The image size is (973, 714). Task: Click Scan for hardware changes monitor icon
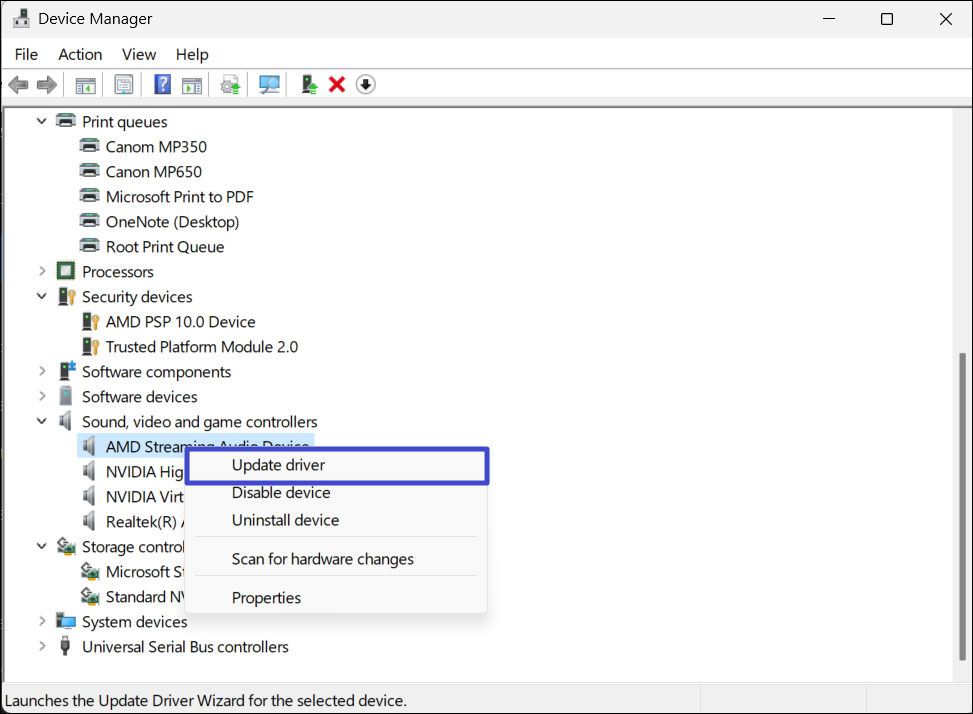point(269,85)
